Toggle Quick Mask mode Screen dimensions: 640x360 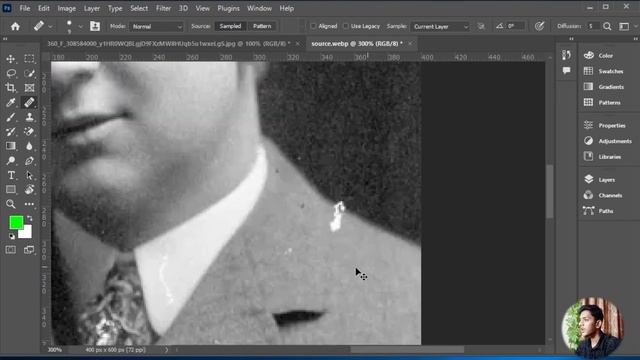(x=11, y=250)
